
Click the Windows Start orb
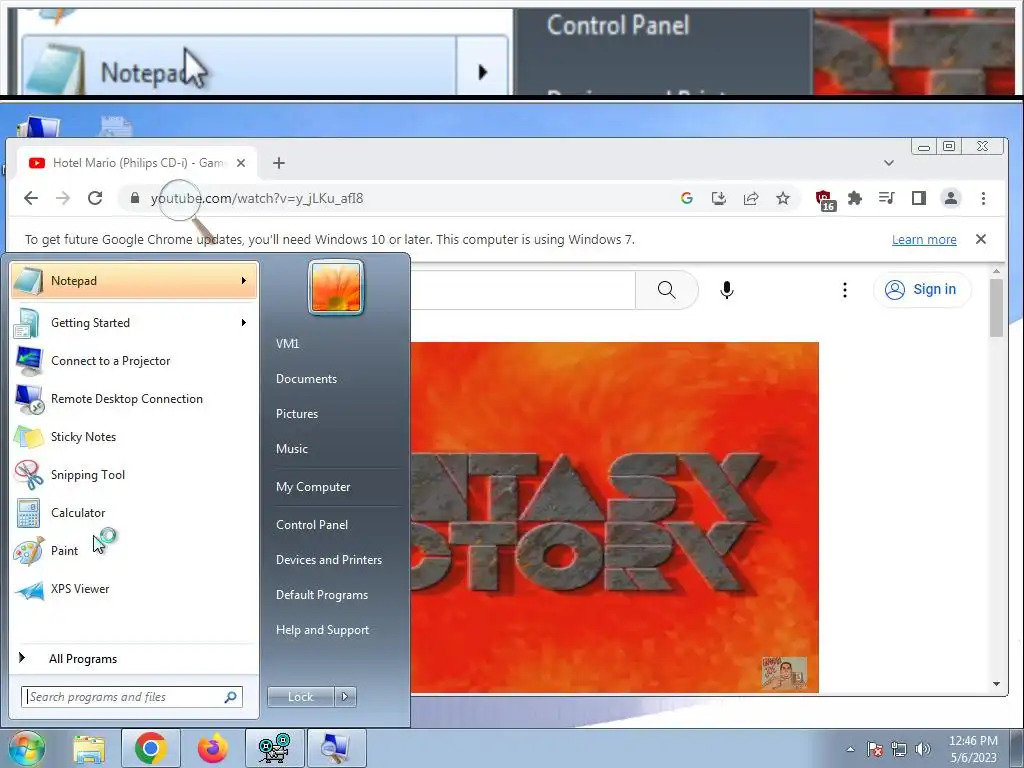tap(26, 748)
